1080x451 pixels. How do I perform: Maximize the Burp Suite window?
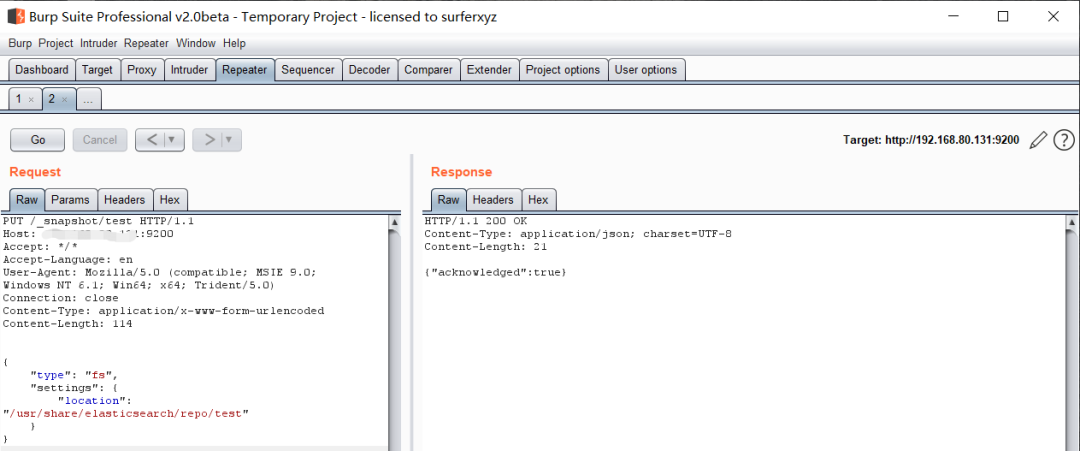pos(1003,17)
